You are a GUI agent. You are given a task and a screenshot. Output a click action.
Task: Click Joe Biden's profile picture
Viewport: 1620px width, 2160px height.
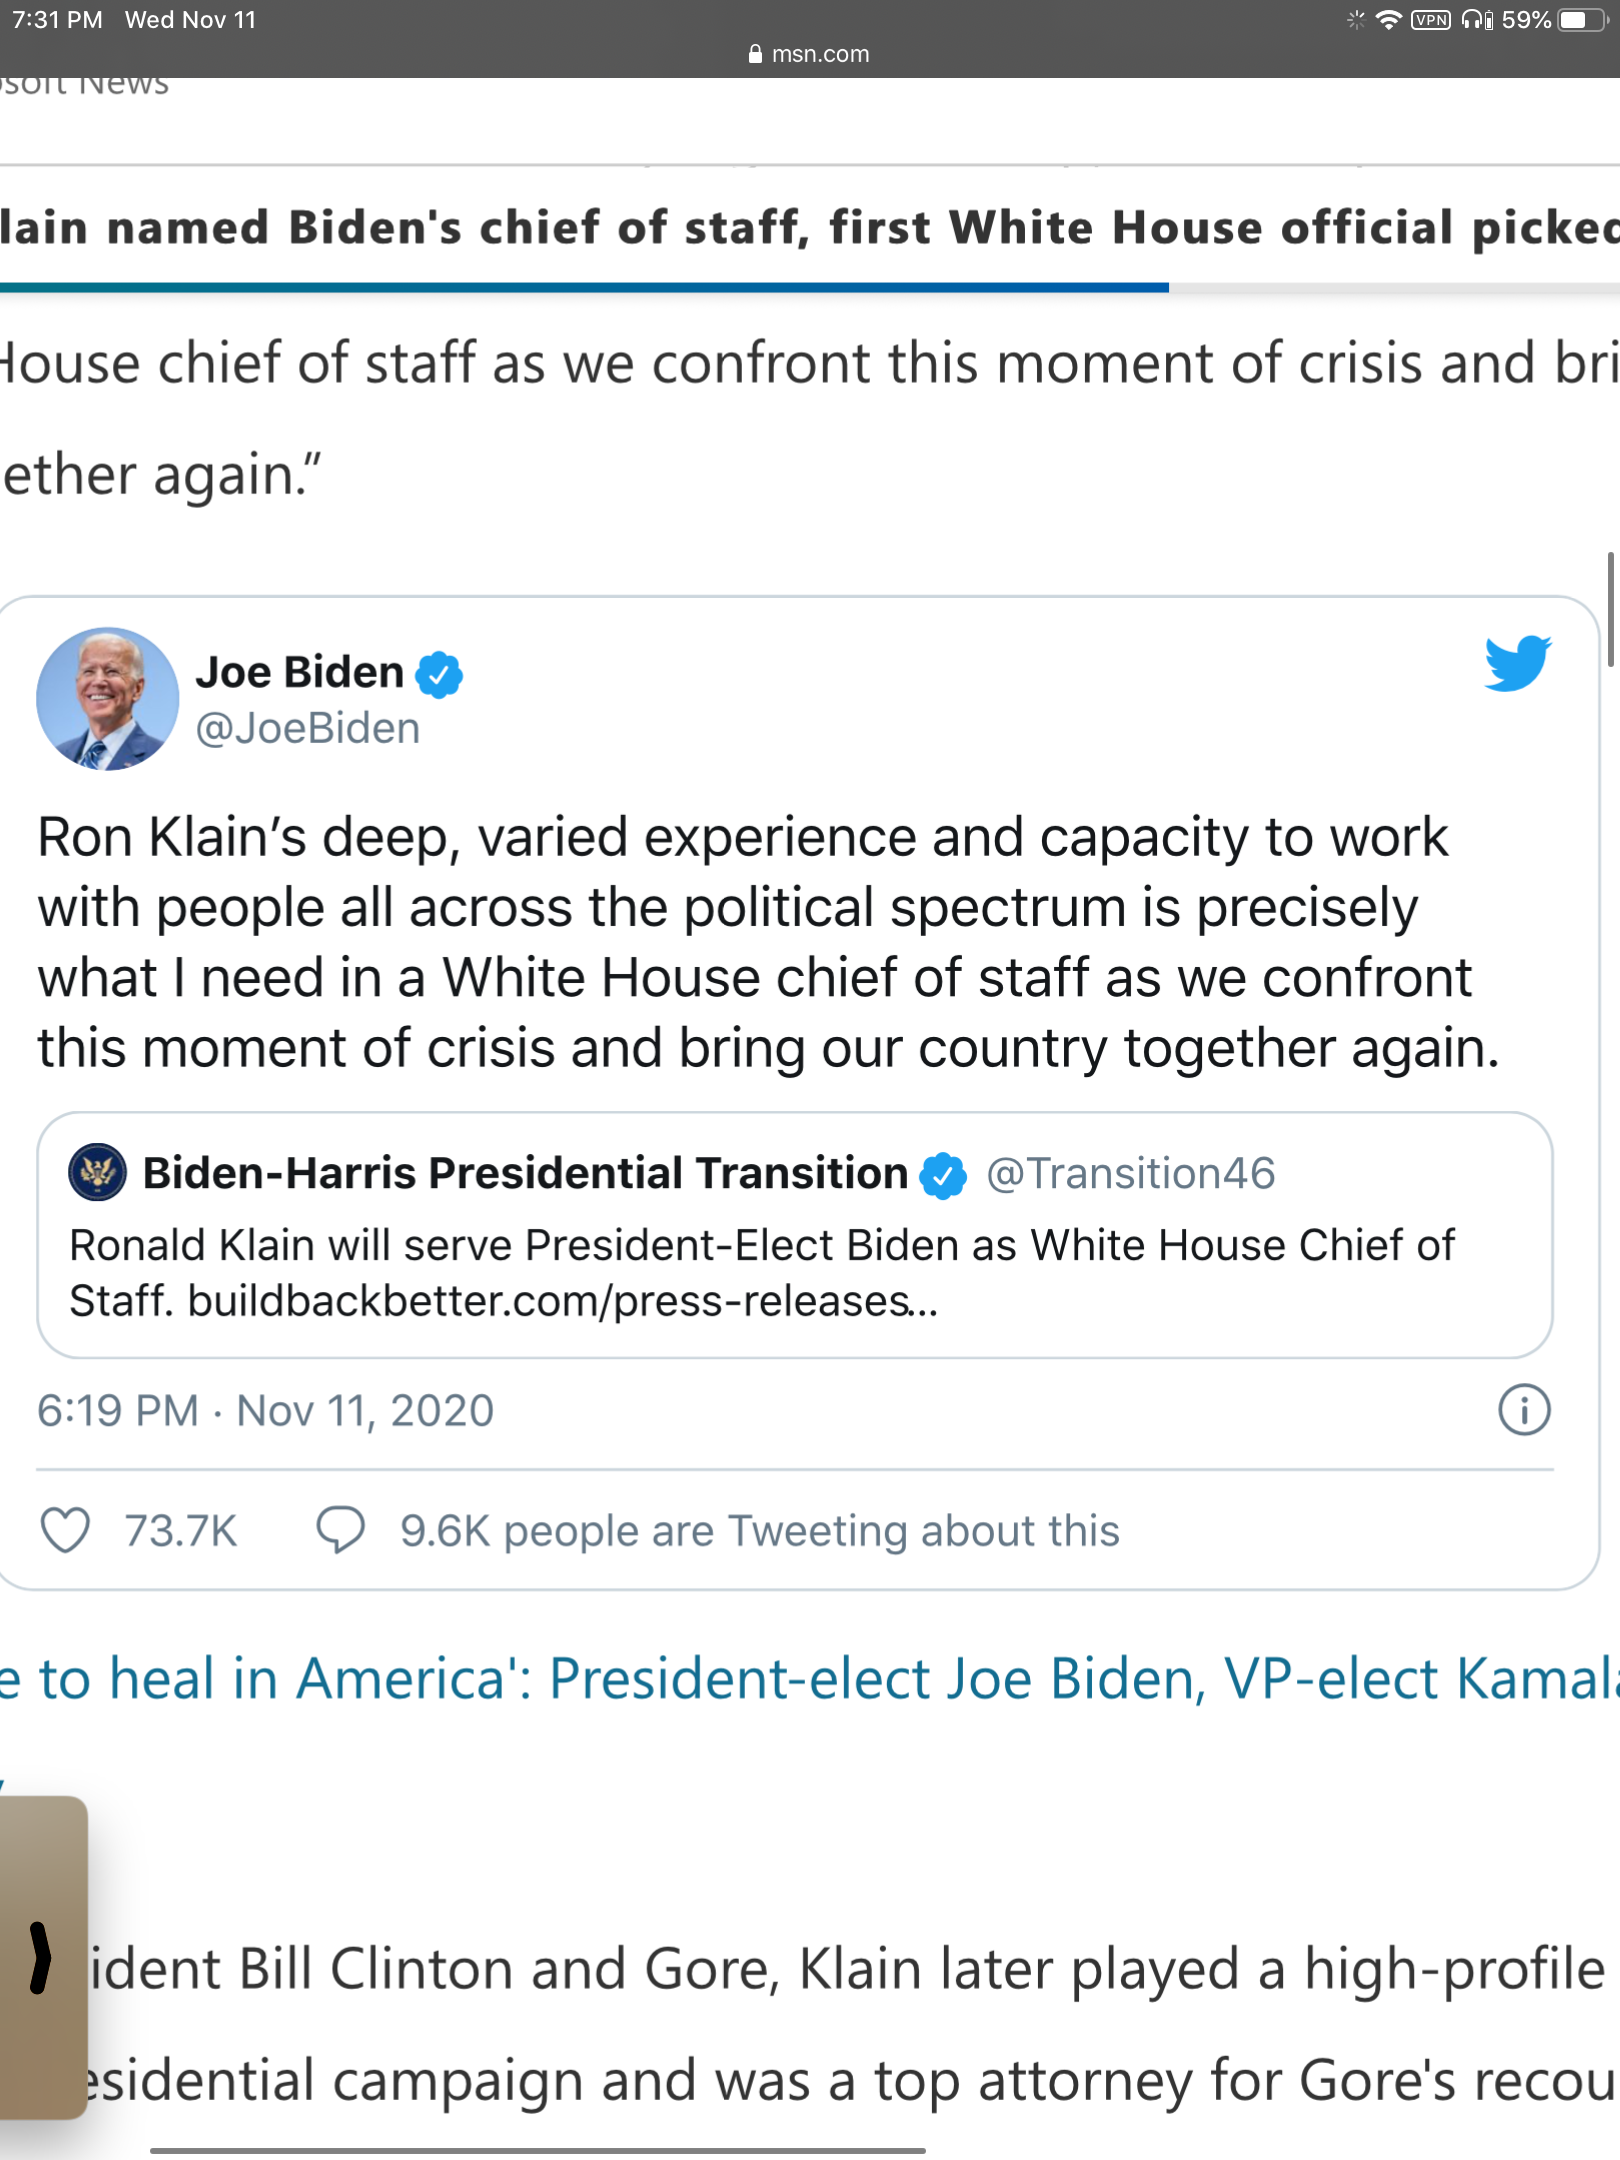coord(107,699)
